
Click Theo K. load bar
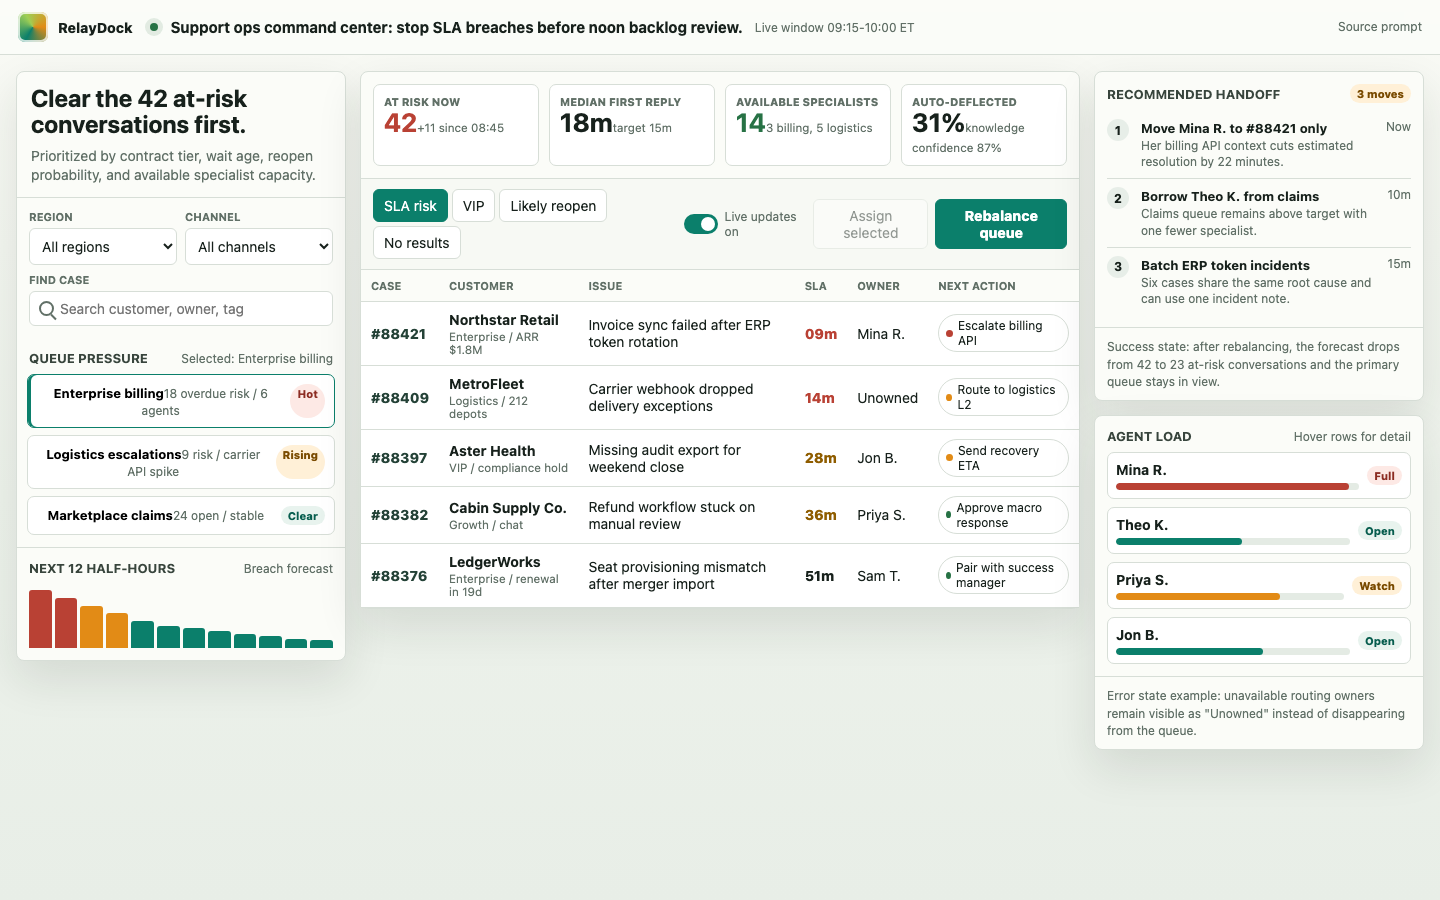[1233, 542]
